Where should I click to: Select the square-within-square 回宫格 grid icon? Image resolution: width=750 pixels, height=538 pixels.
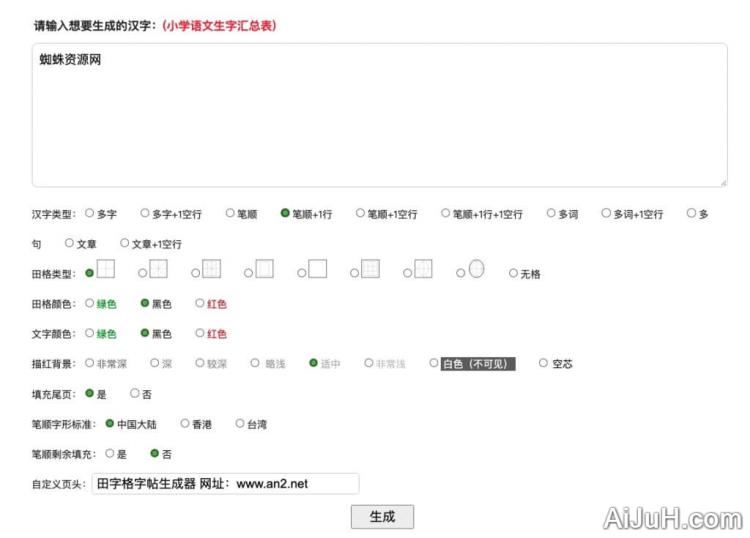[x=264, y=269]
